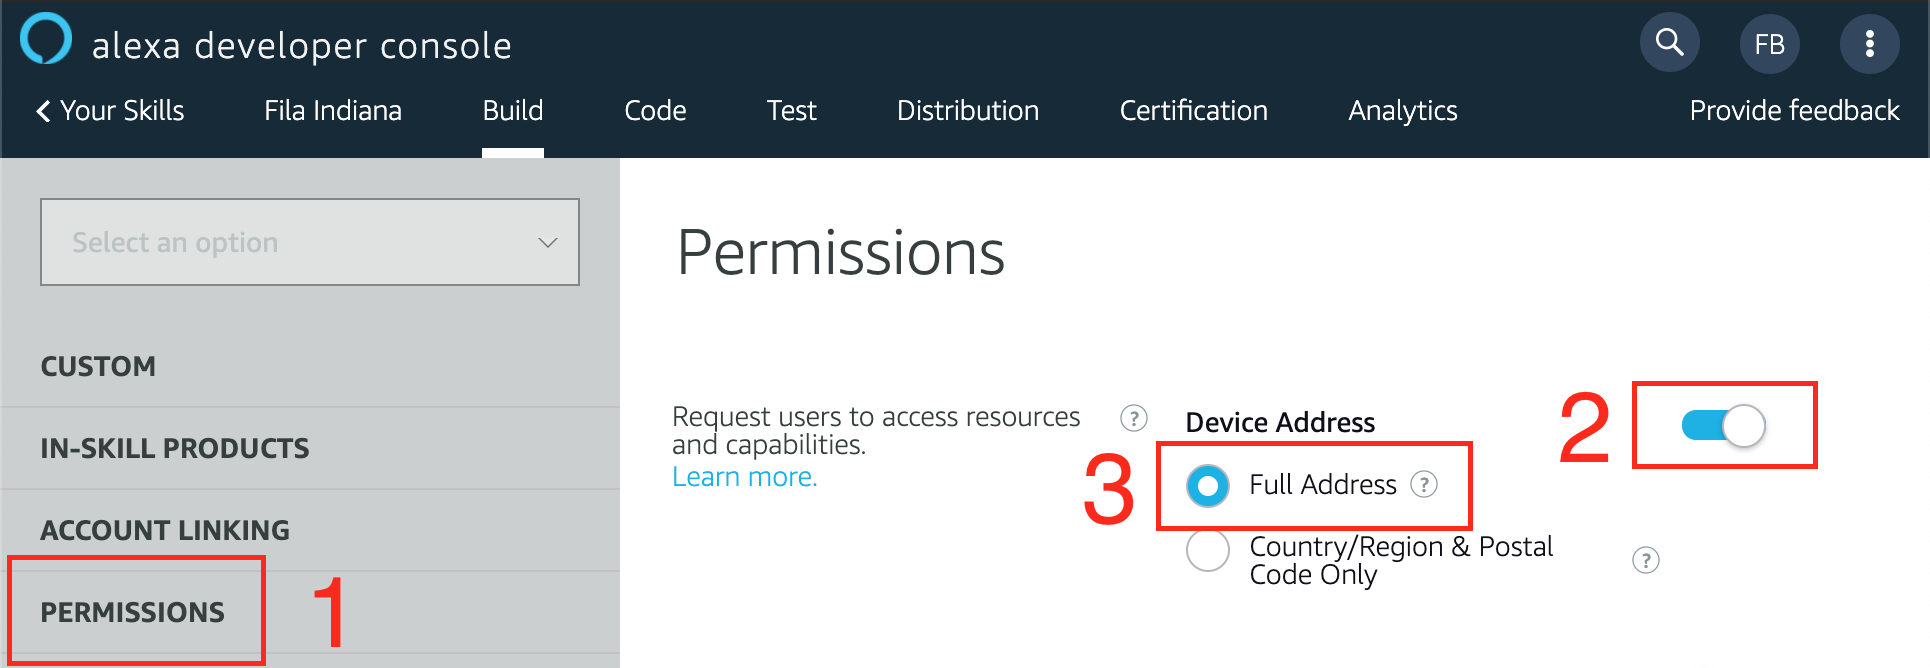The image size is (1930, 668).
Task: Click help icon for Country/Region & Postal Code
Action: [1645, 560]
